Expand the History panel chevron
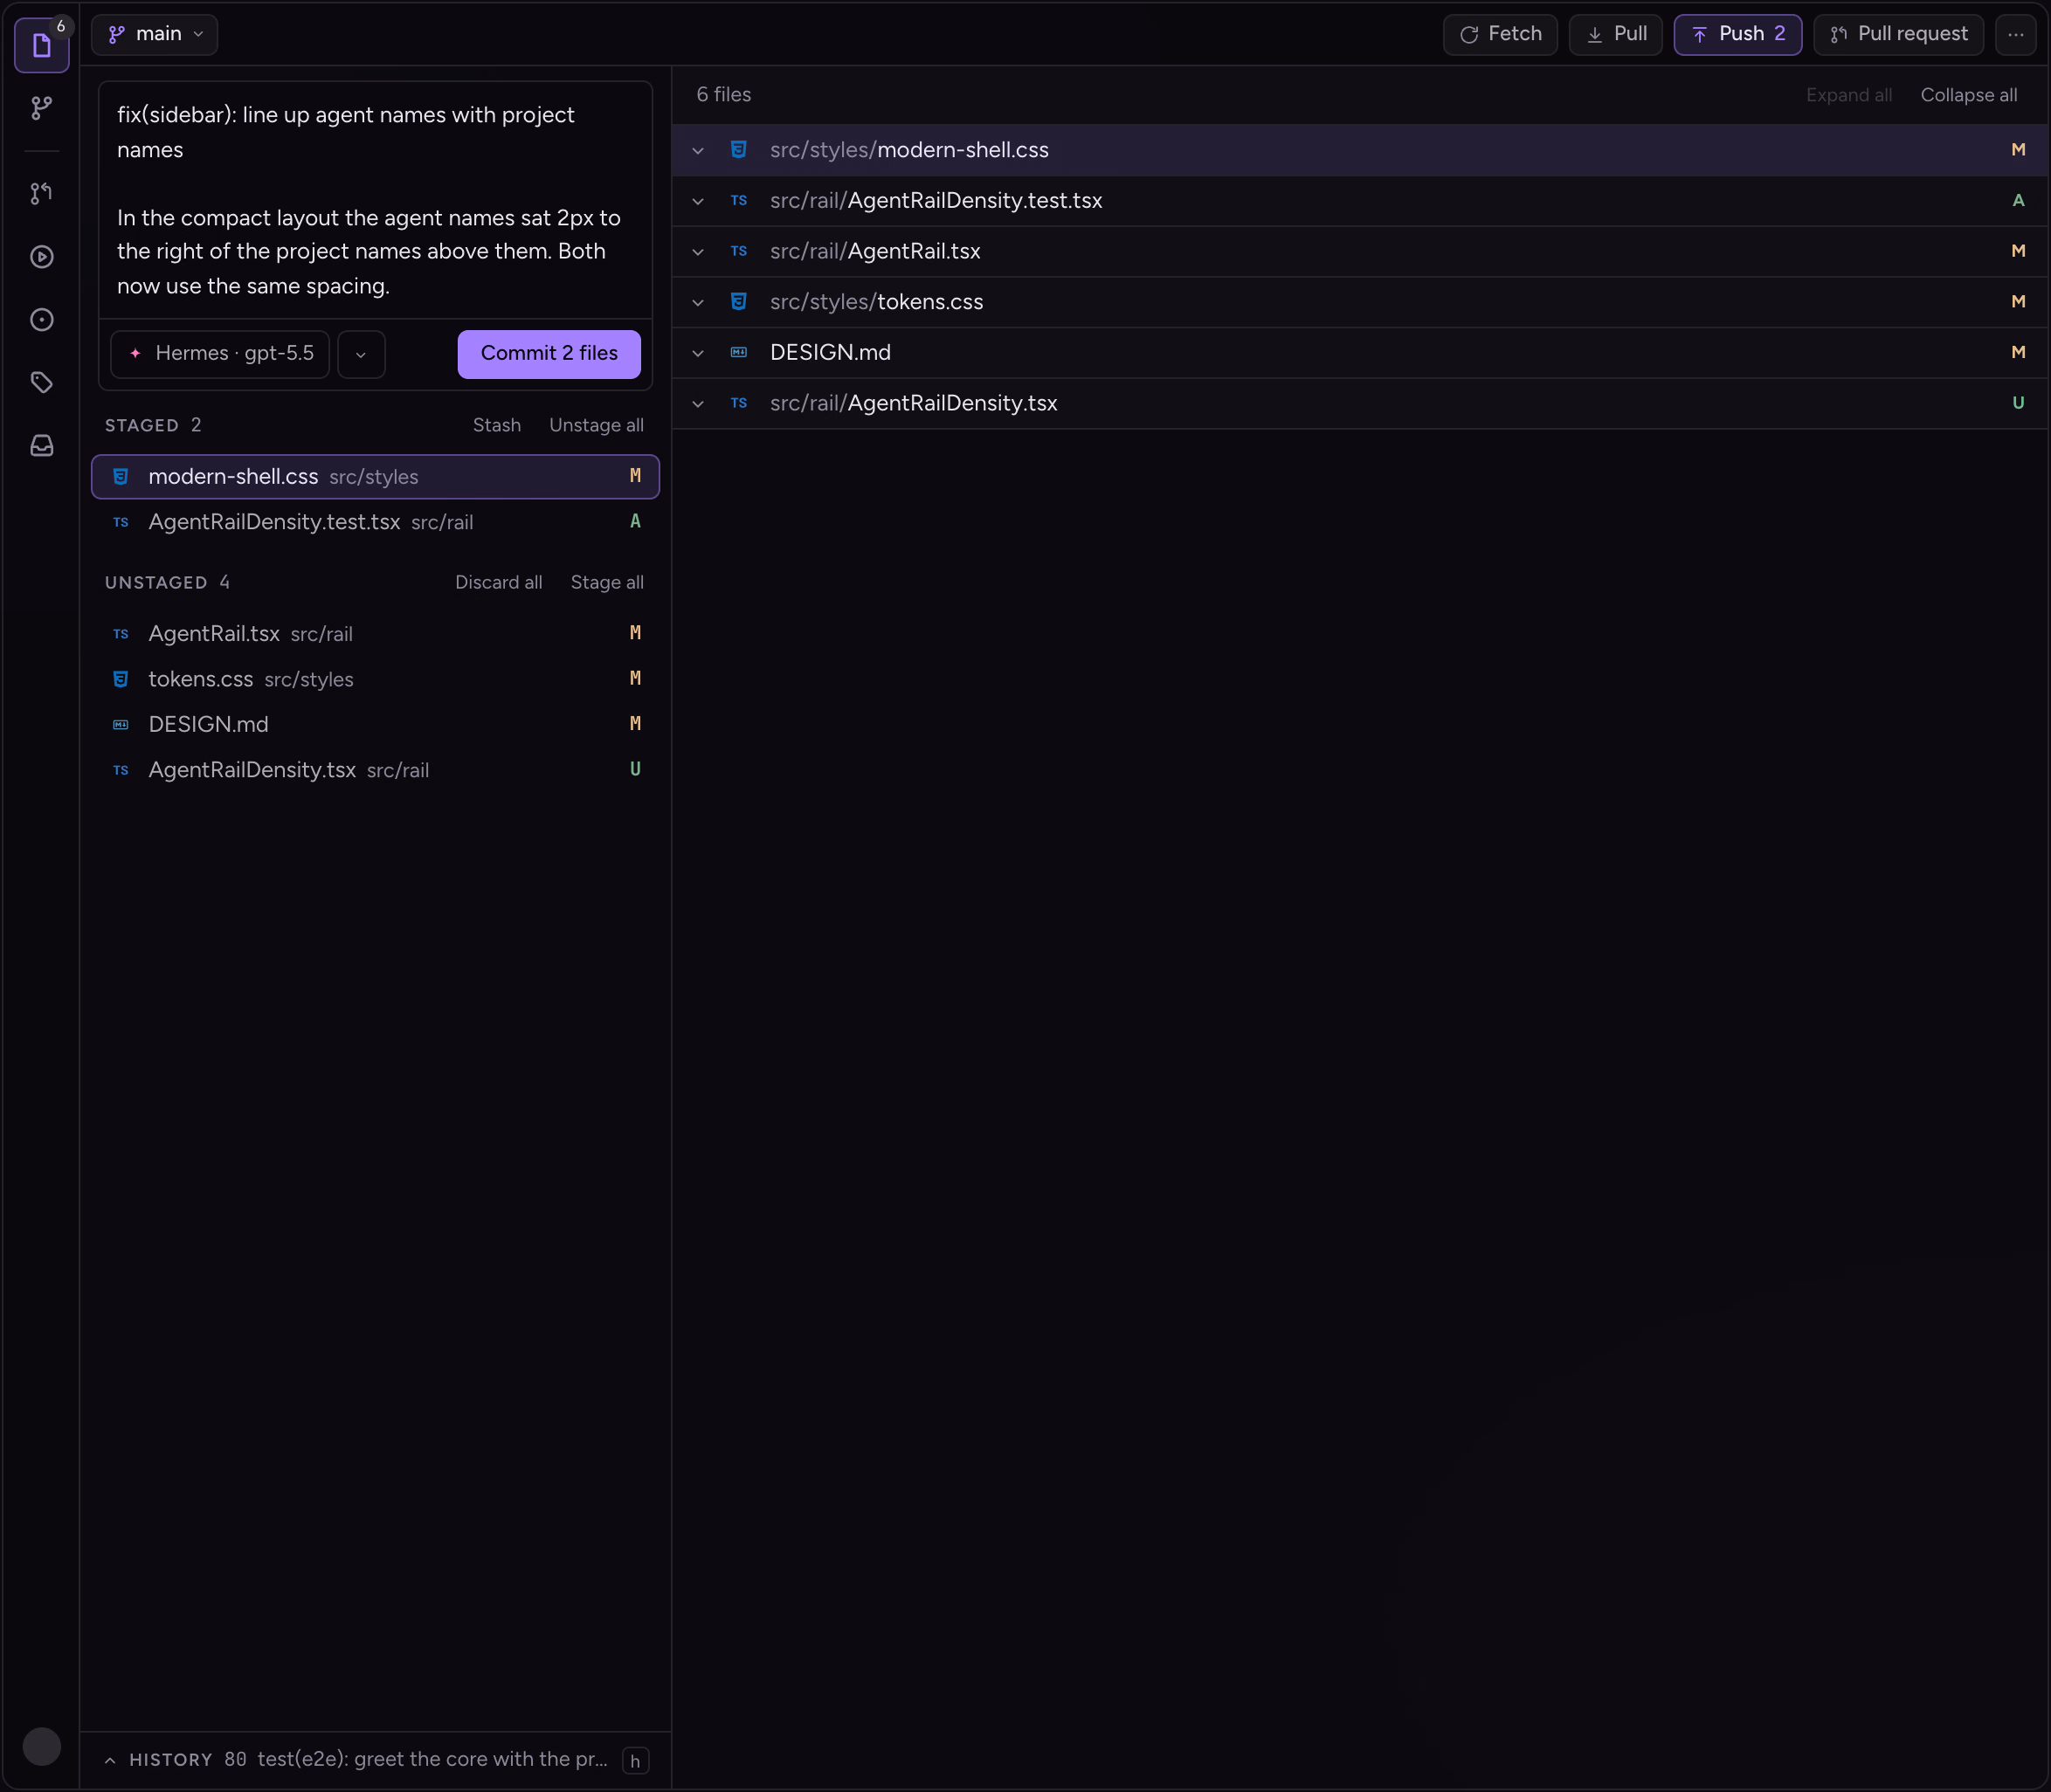Screen dimensions: 2051x1792 pyautogui.click(x=110, y=1761)
